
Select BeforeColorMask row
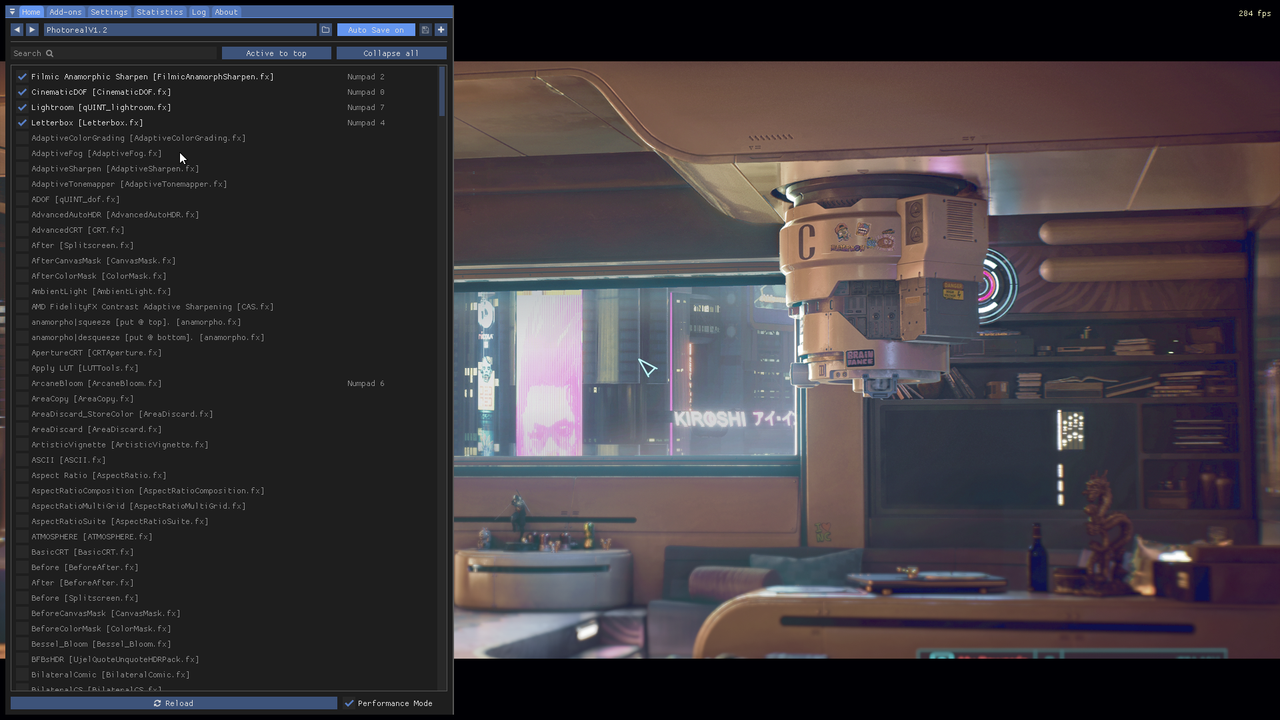101,628
